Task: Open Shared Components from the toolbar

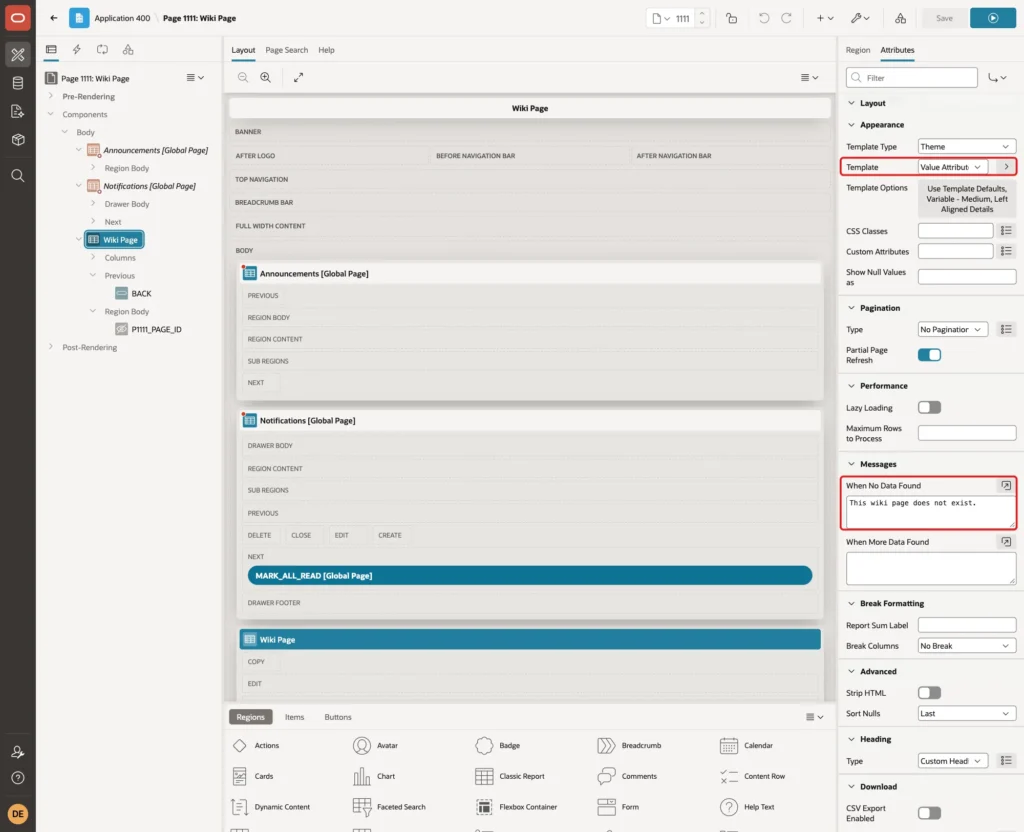Action: click(x=900, y=18)
